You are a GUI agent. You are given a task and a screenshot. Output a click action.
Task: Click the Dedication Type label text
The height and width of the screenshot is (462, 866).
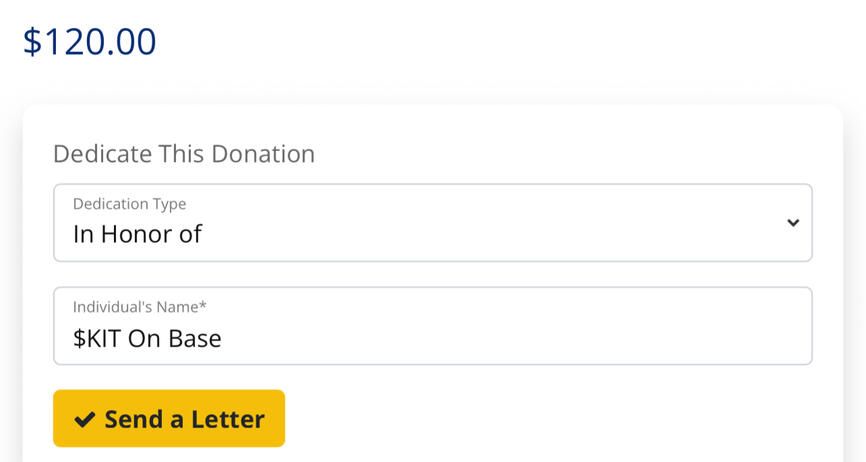(129, 204)
